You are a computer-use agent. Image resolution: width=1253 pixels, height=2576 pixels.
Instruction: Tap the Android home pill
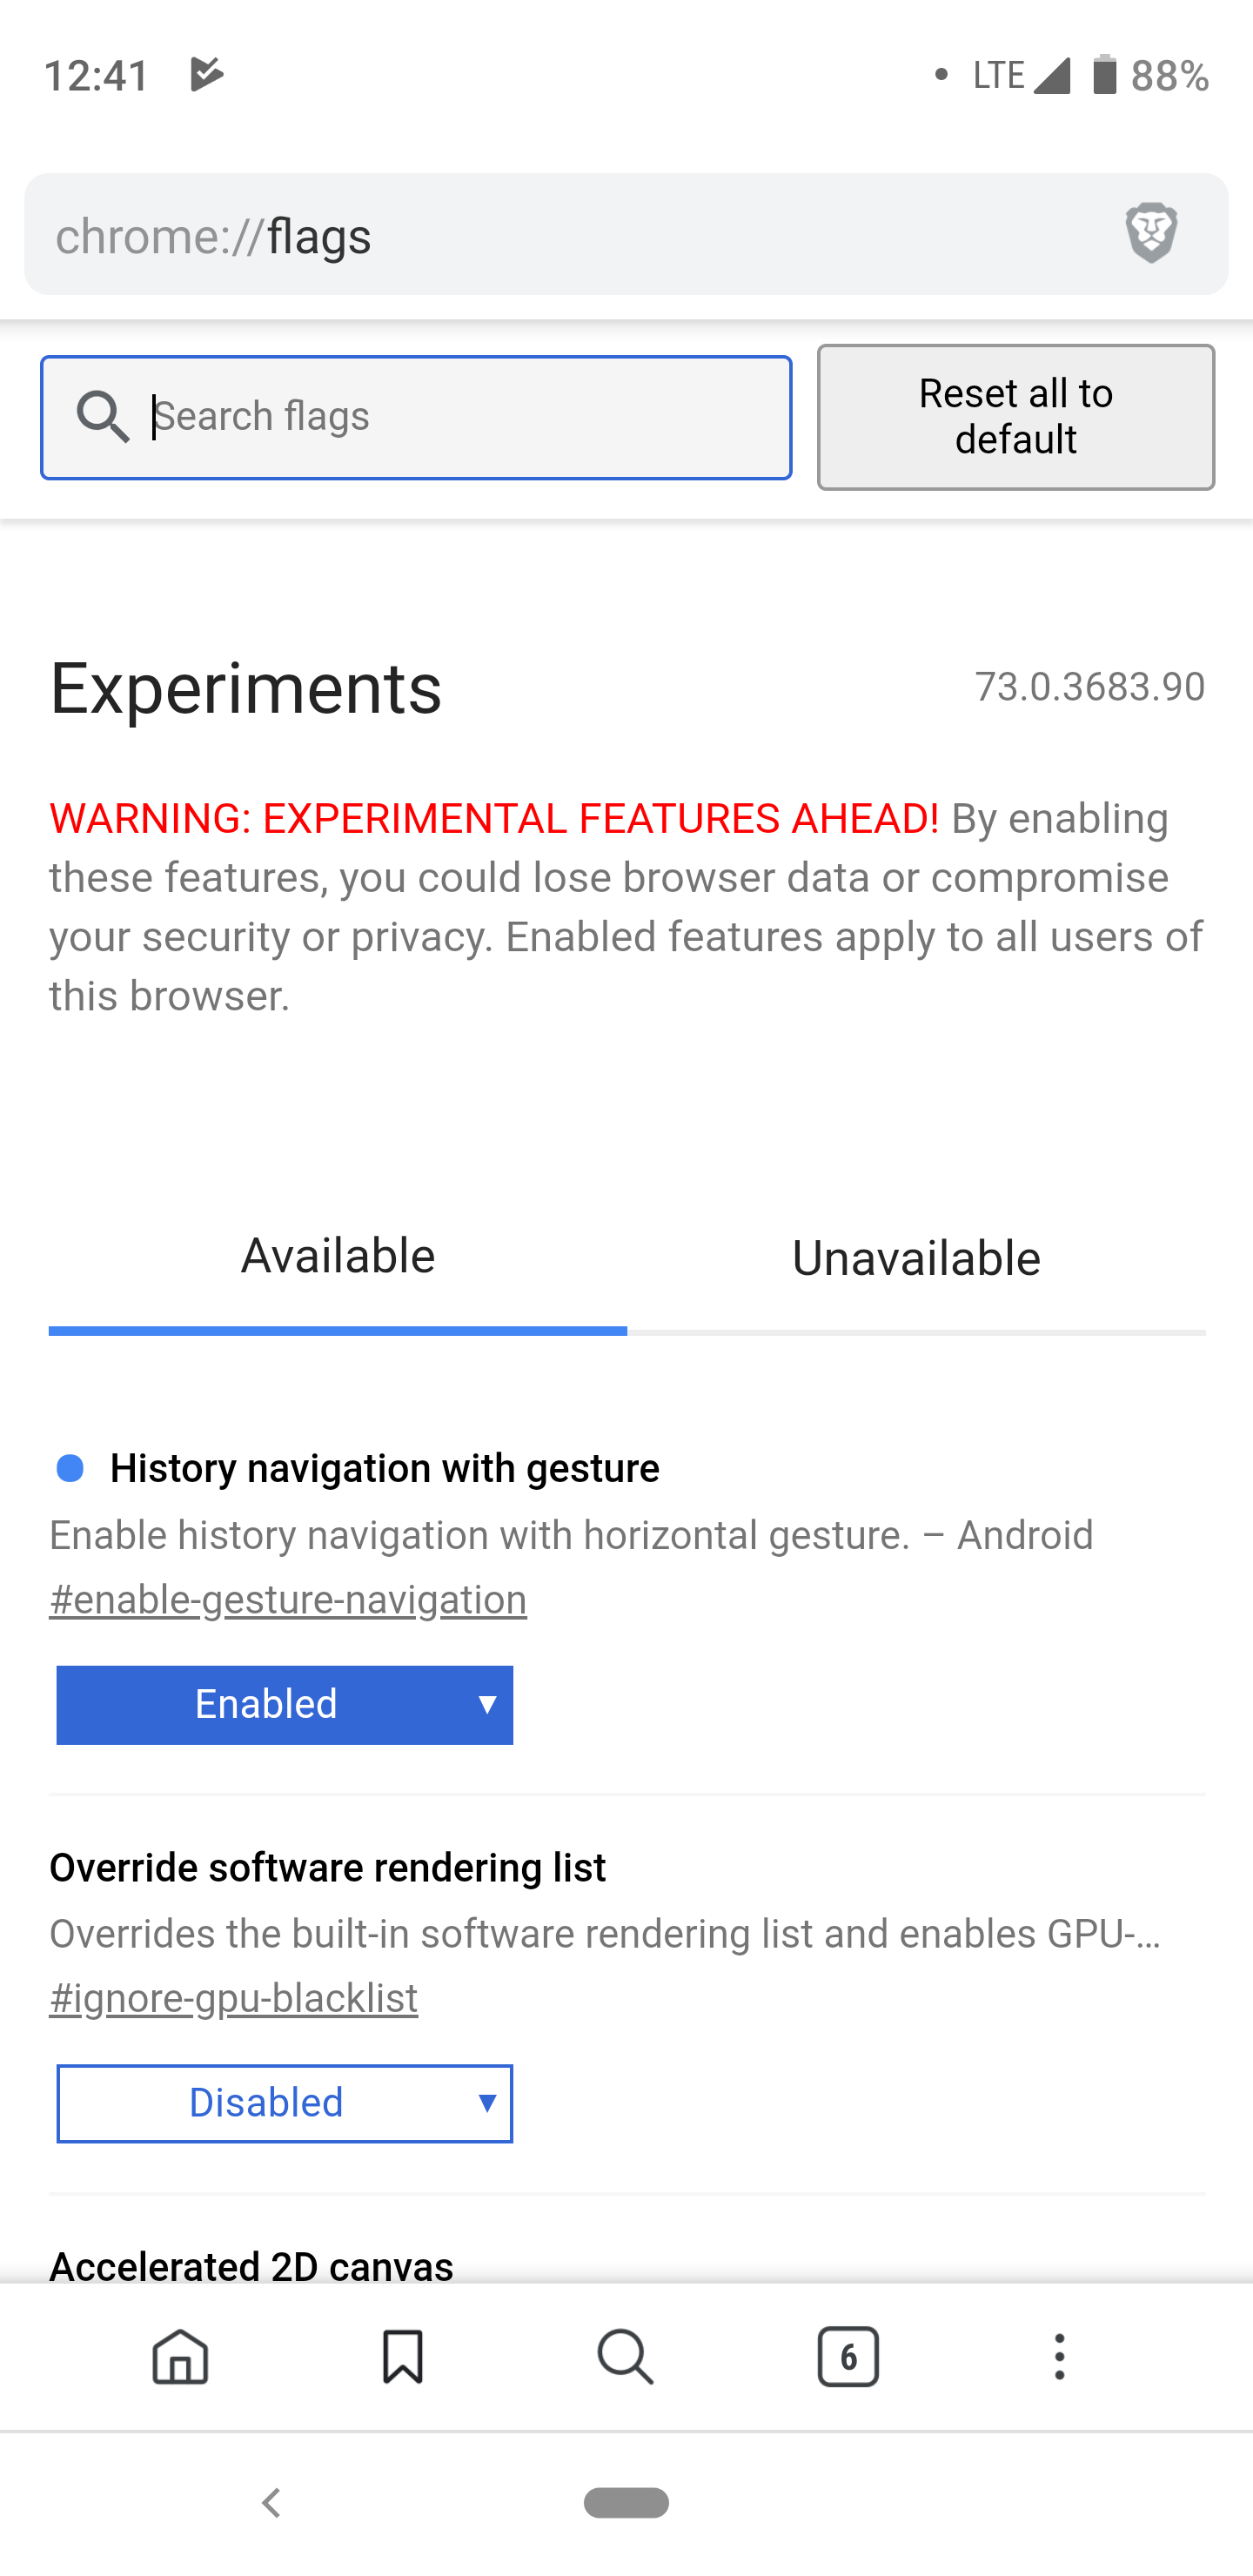626,2503
